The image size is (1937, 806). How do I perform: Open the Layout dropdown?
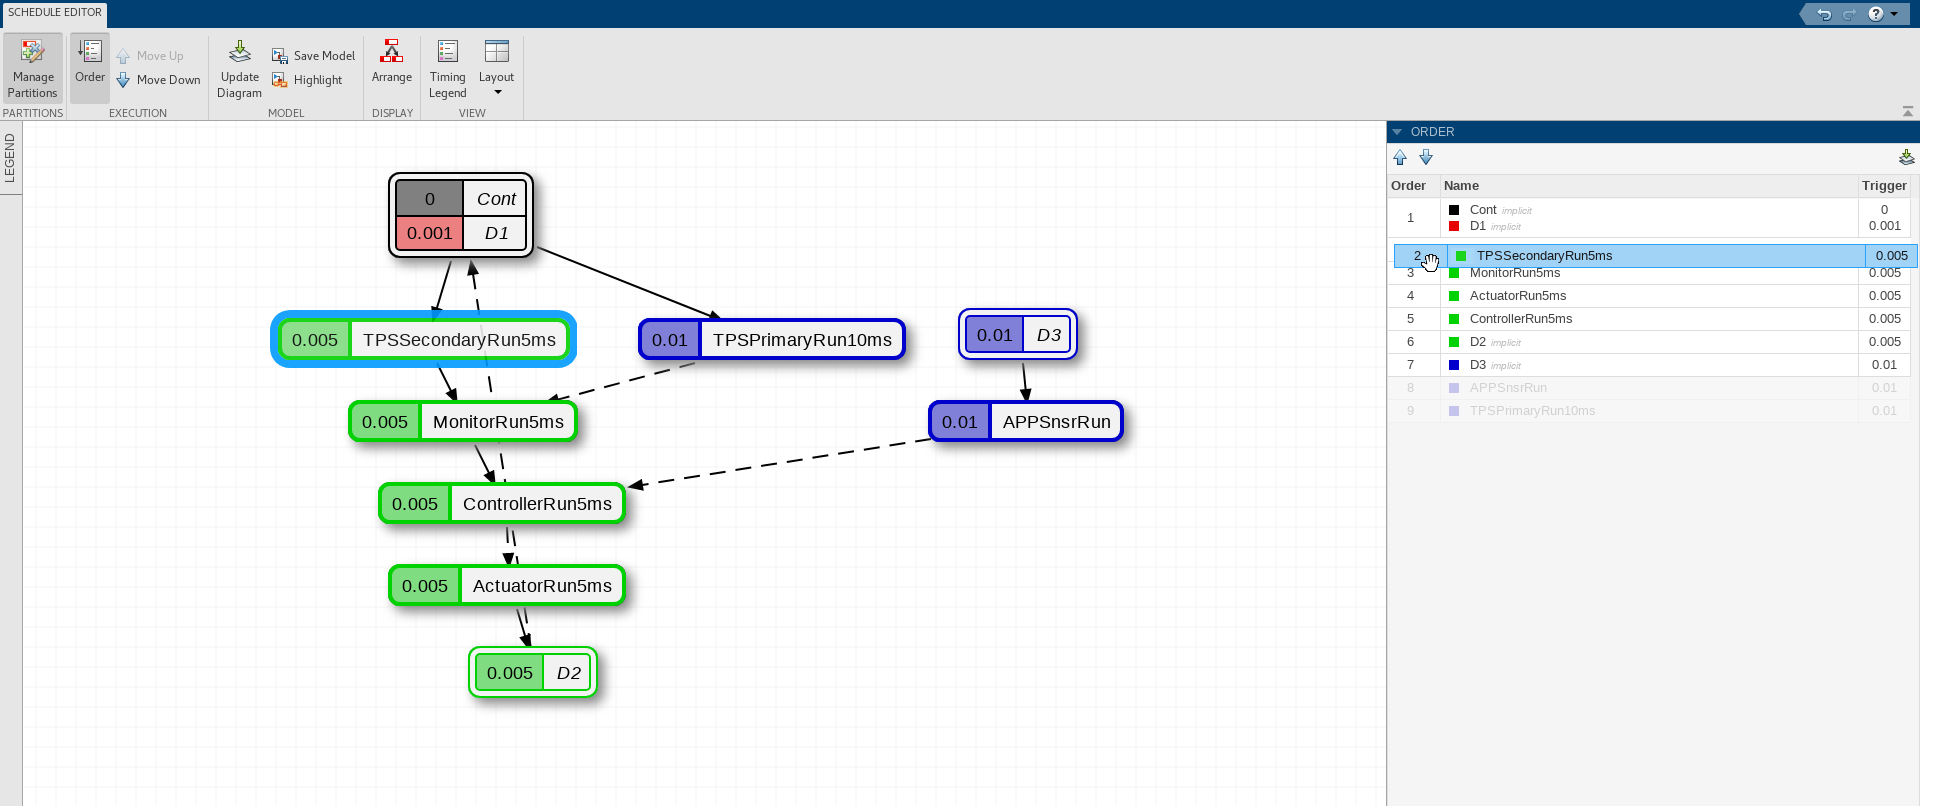coord(496,69)
